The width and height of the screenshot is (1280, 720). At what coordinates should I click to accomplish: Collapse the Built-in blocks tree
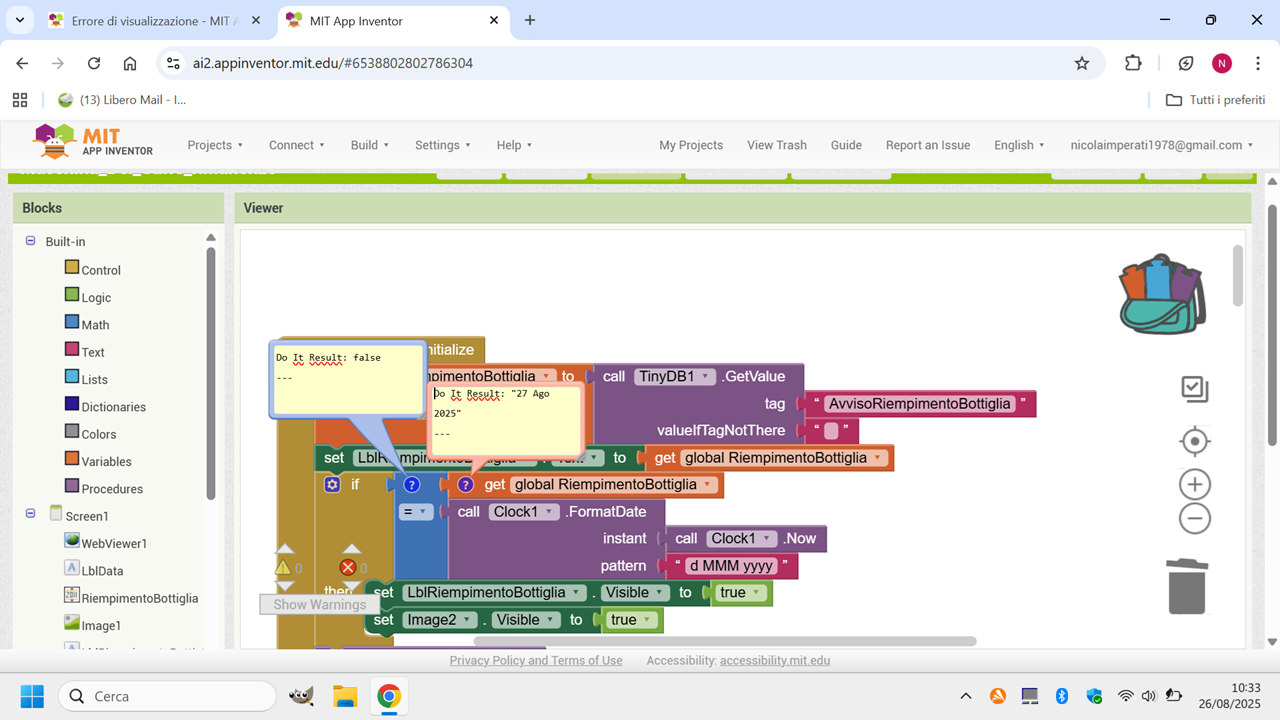click(31, 241)
